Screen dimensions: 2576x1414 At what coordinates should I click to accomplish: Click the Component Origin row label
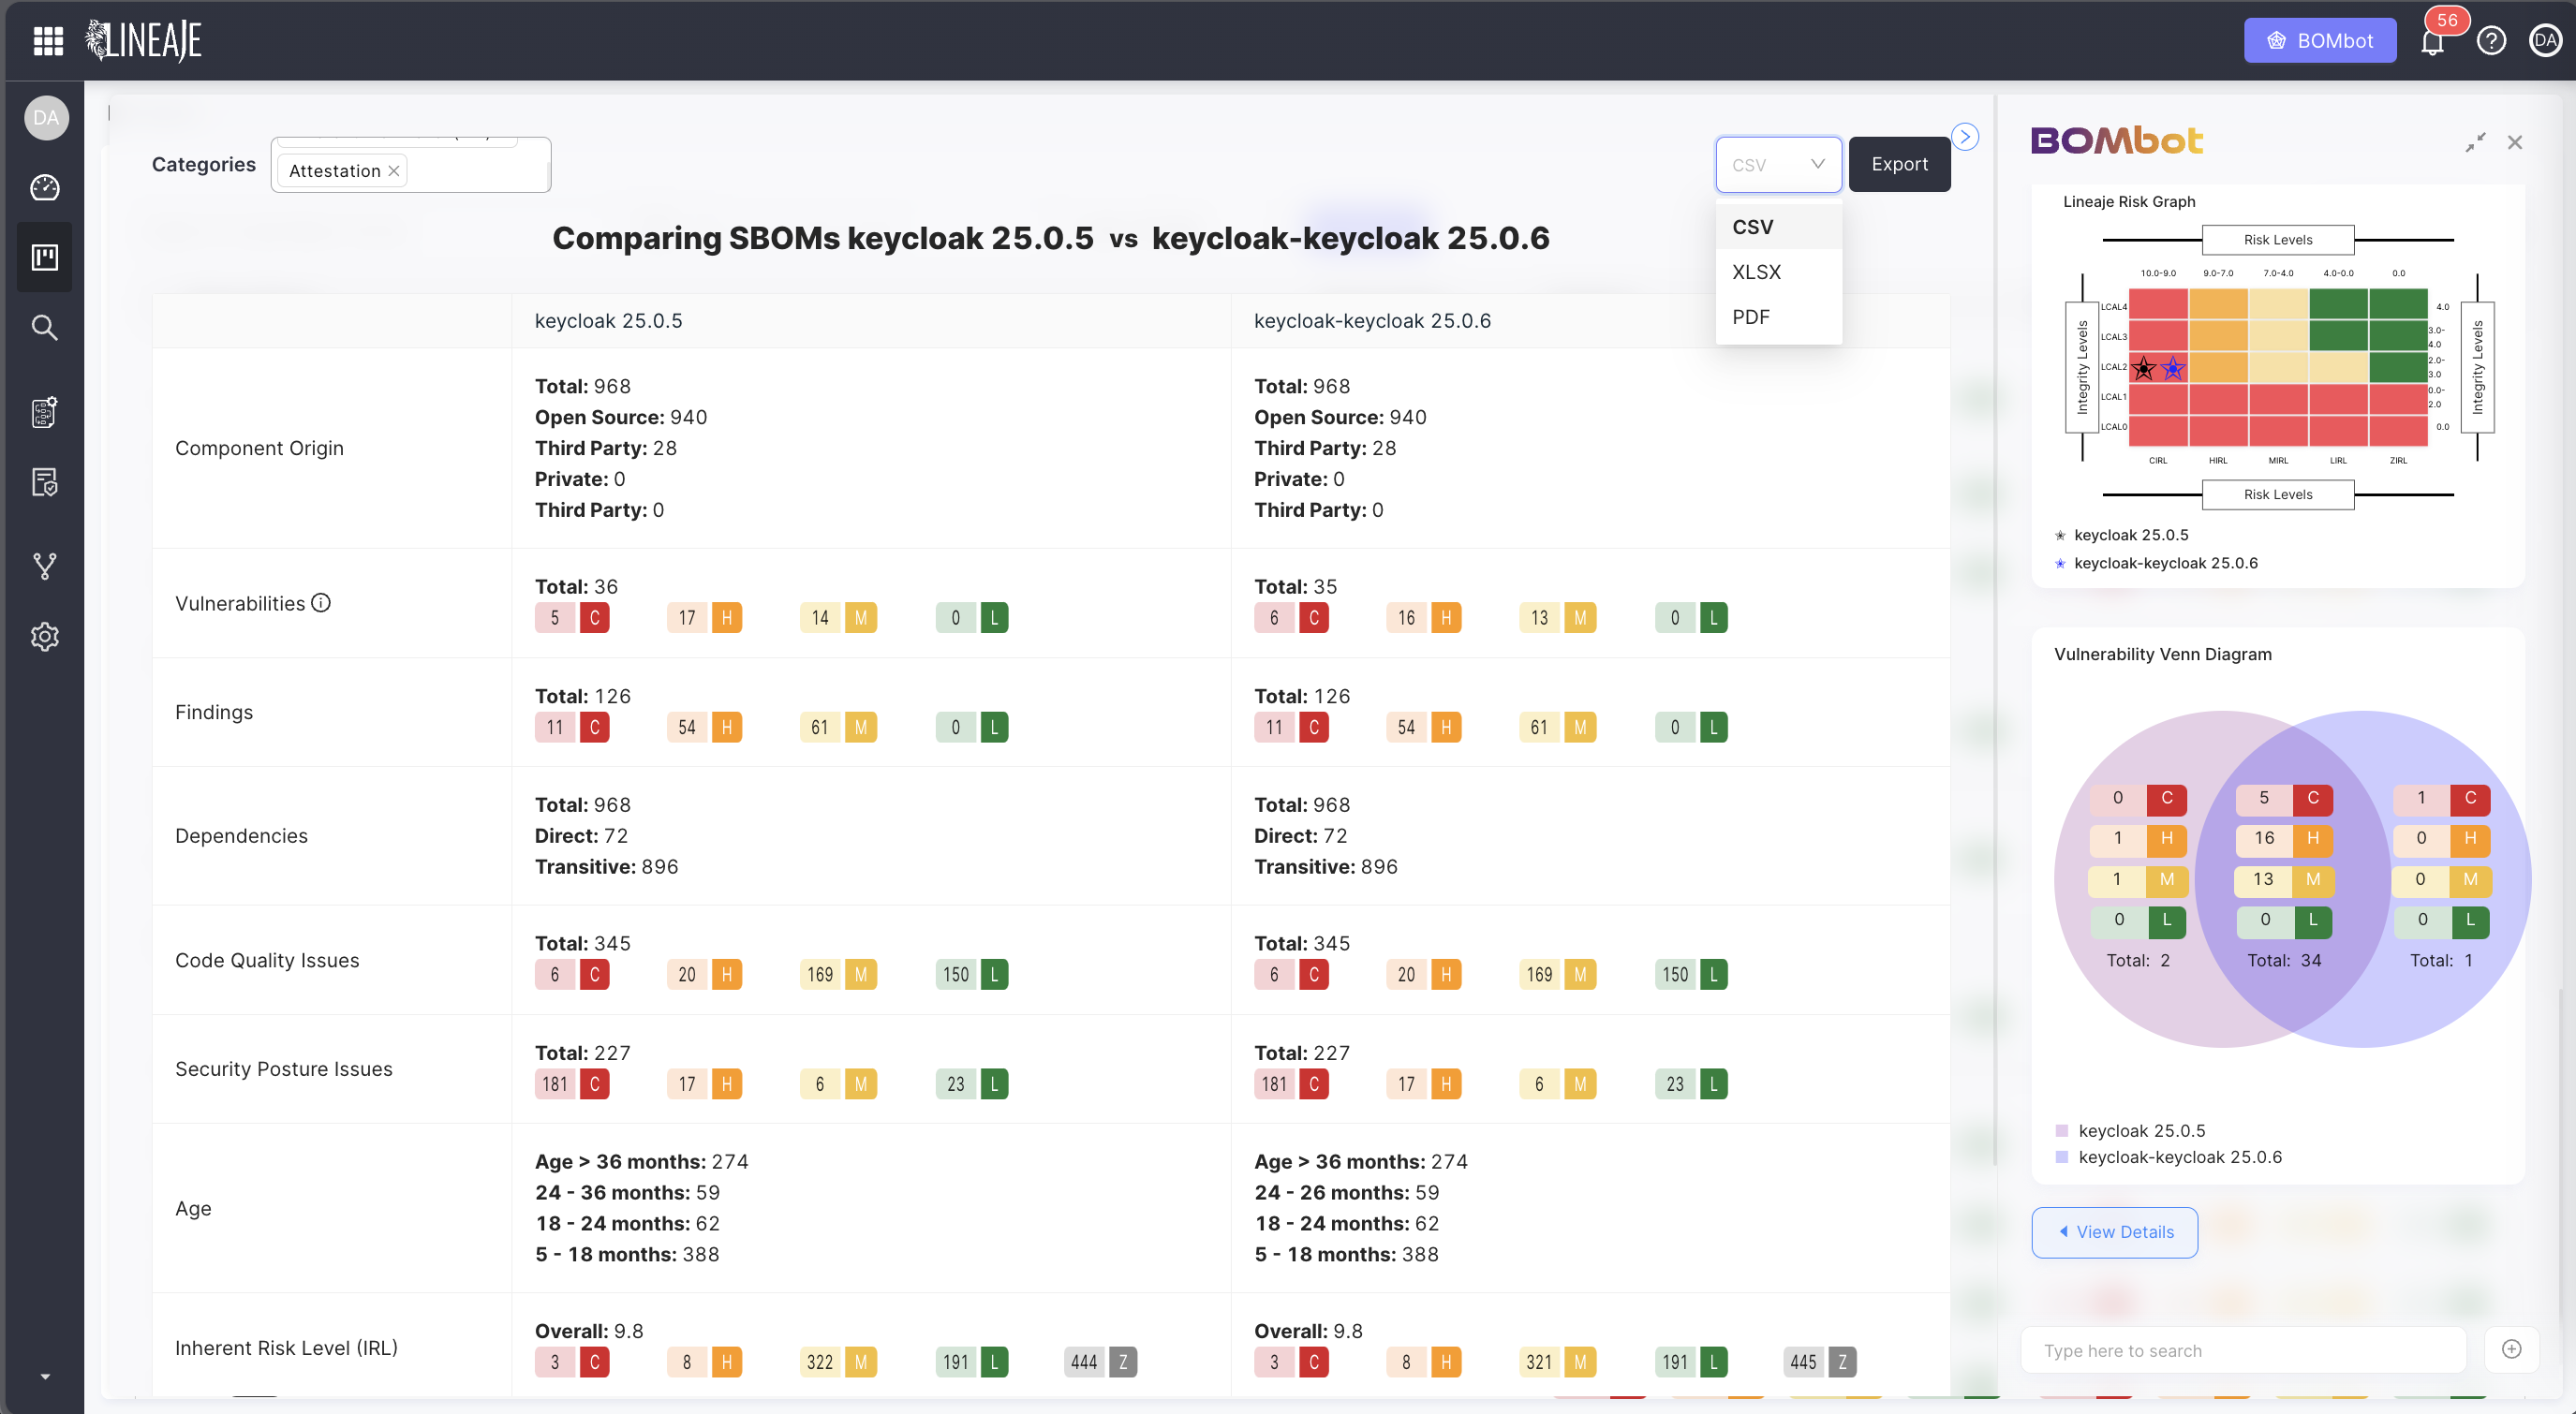[x=259, y=448]
